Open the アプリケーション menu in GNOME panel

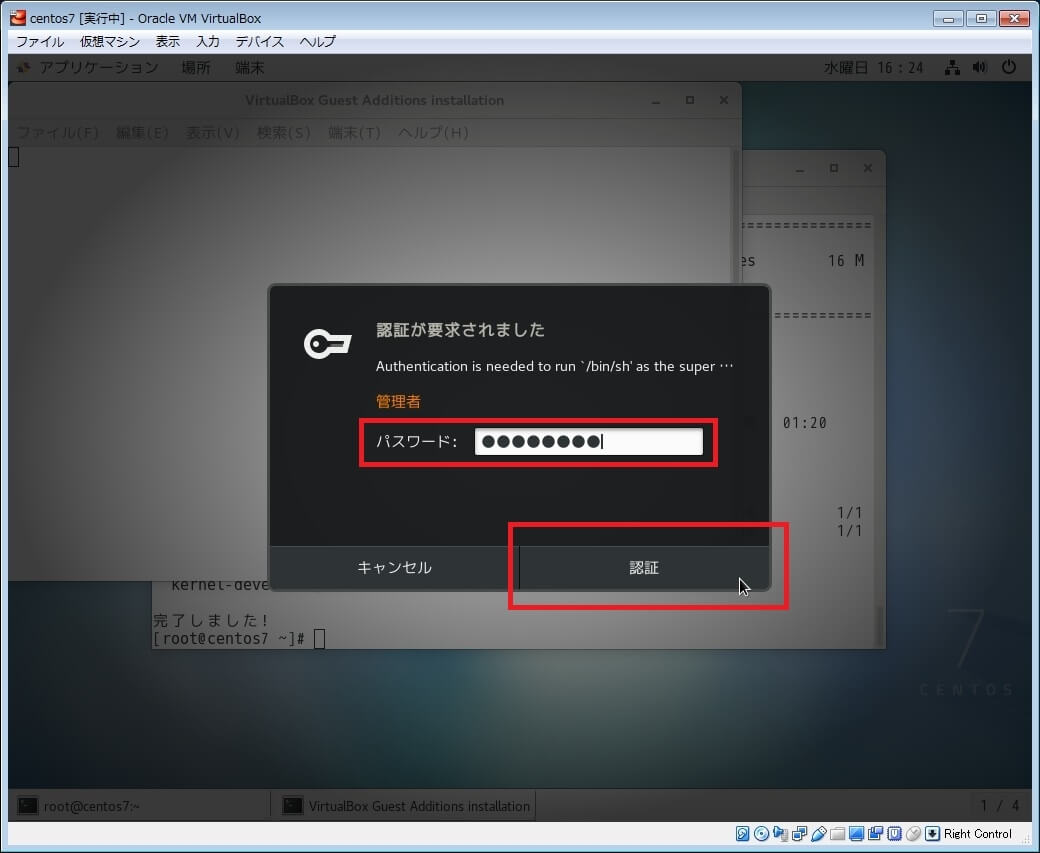click(x=98, y=67)
